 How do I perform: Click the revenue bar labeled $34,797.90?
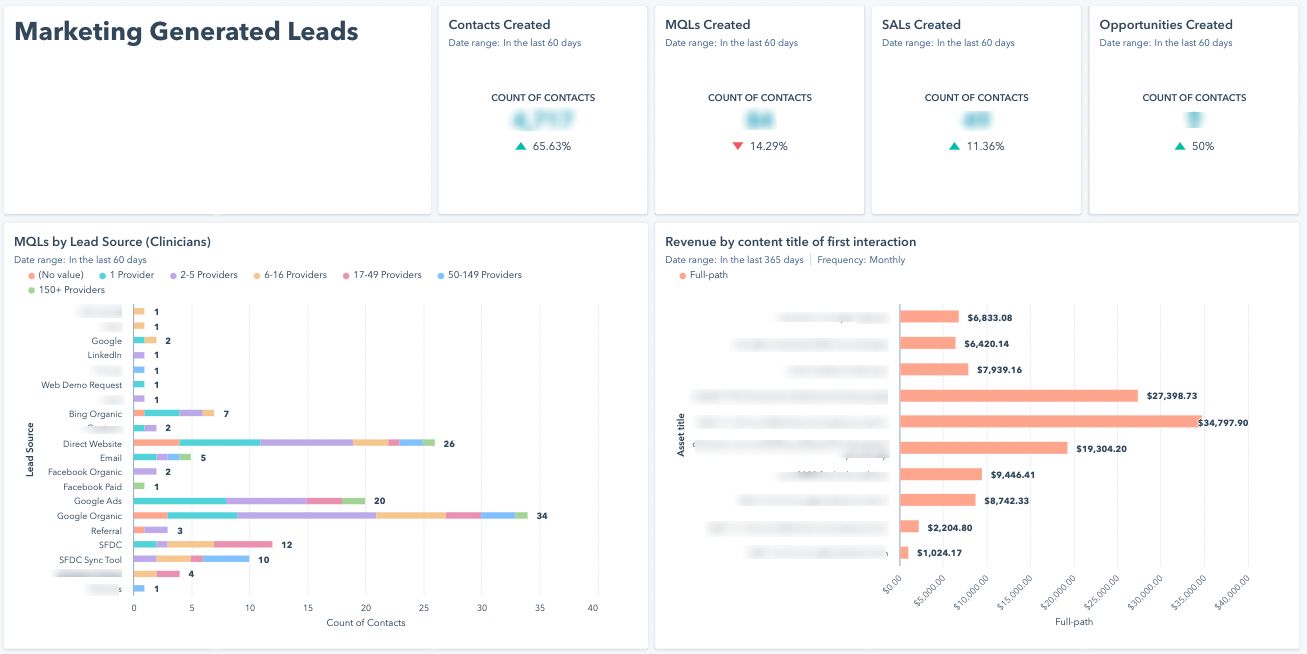tap(1050, 422)
